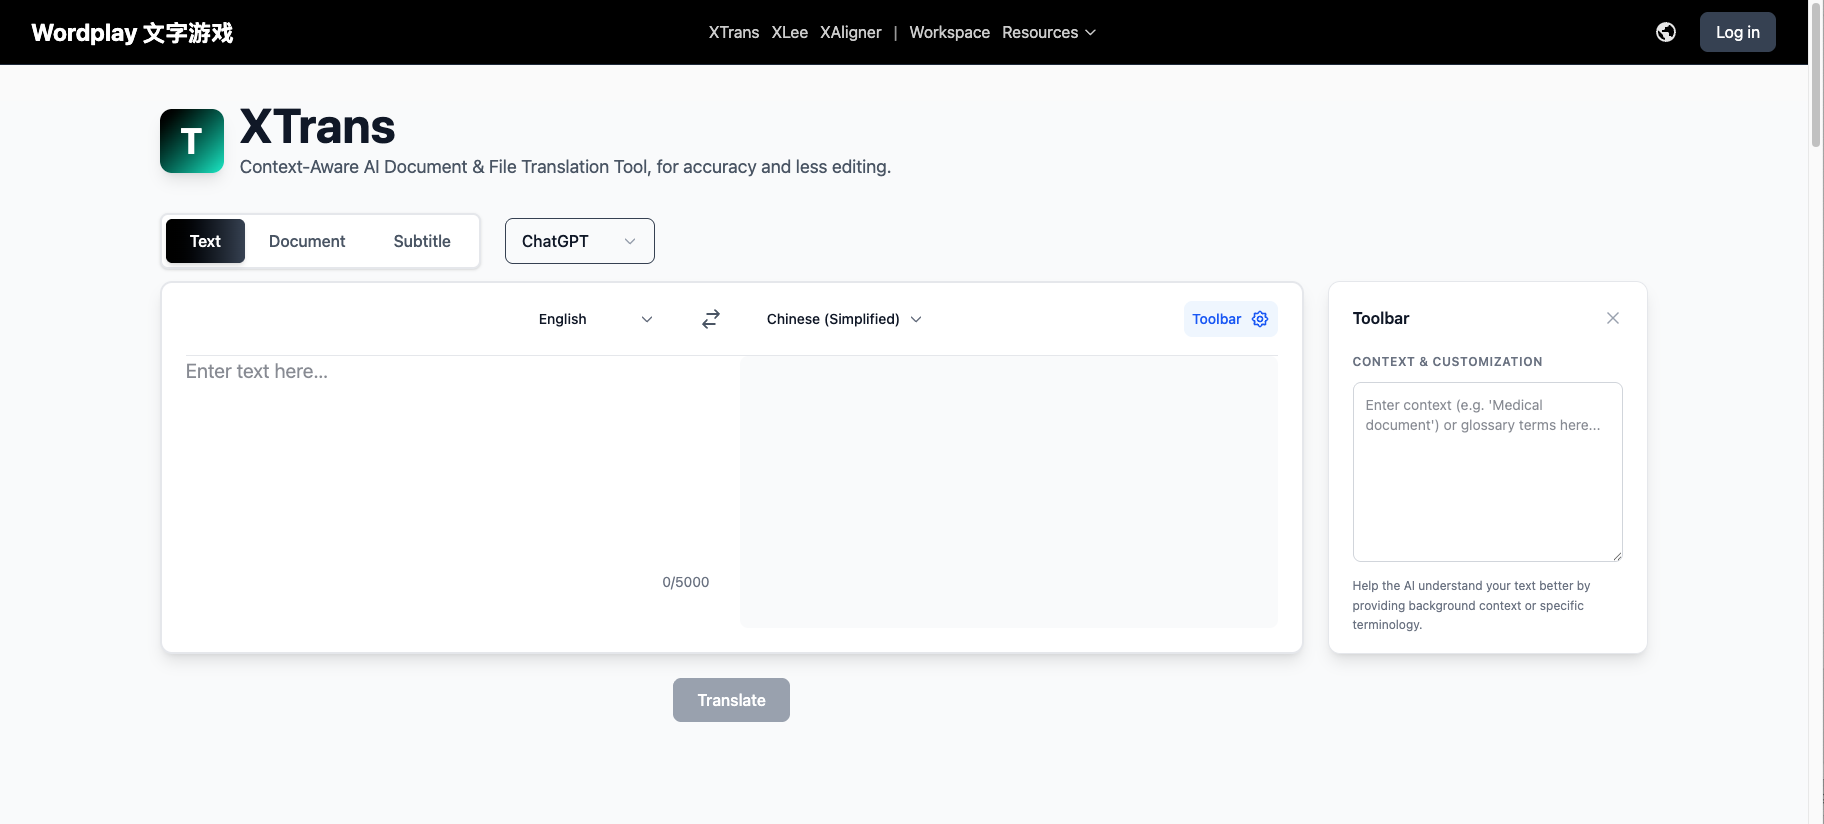Click the globe language icon in header

point(1666,32)
